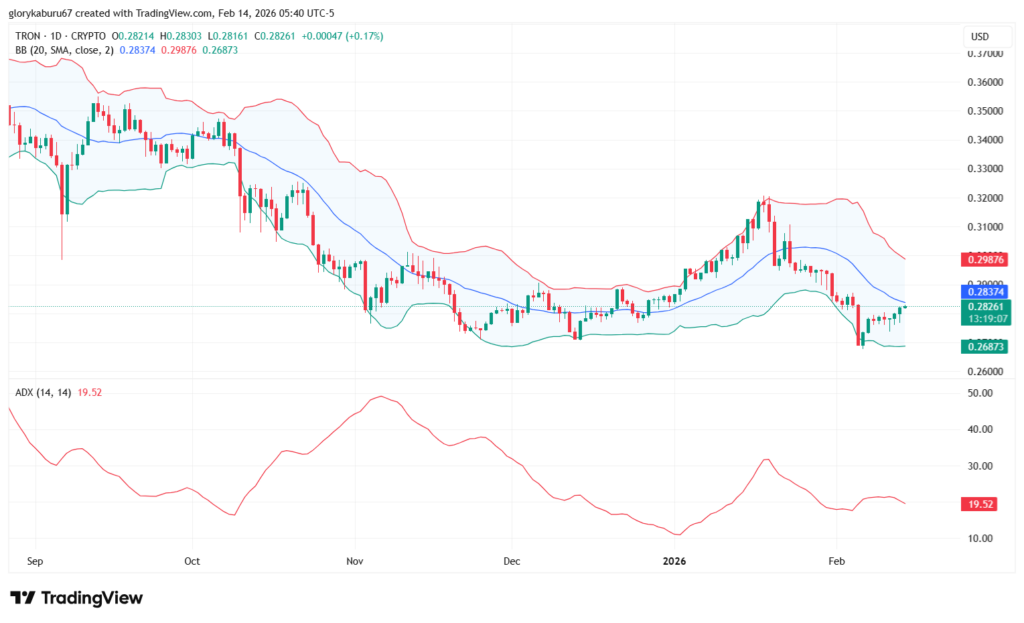
Task: Click the glorykaburu67 attribution link
Action: click(40, 15)
